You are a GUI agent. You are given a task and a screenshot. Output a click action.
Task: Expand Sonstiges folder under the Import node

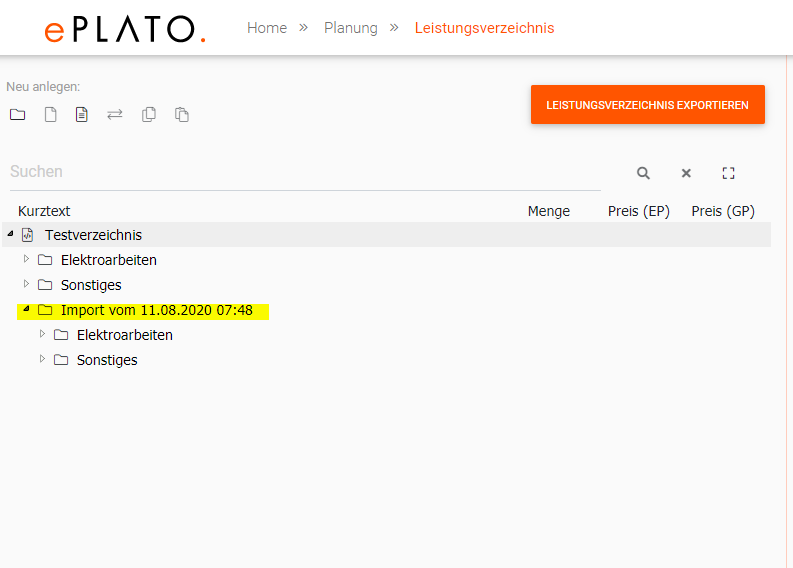click(42, 359)
